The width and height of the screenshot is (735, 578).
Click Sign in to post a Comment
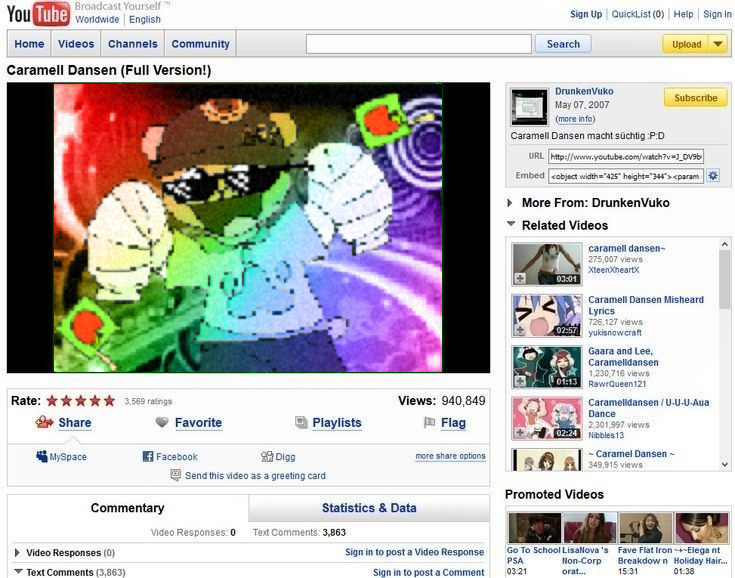tap(428, 572)
